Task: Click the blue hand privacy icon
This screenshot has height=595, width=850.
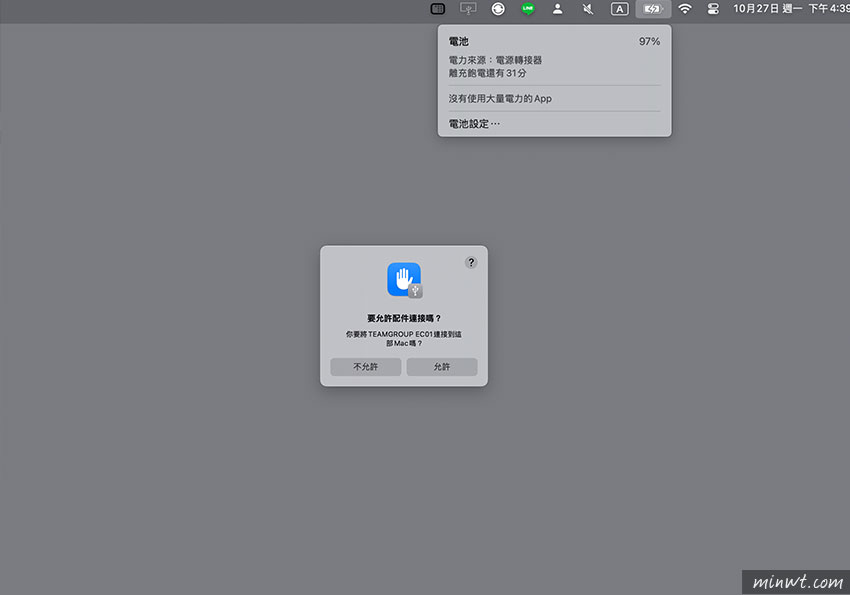Action: tap(402, 278)
